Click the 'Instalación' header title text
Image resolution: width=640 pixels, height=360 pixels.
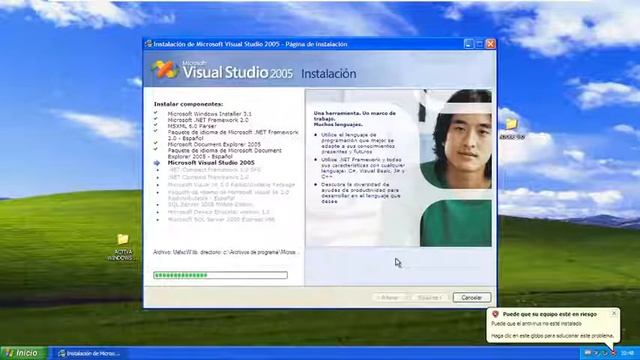pos(329,74)
